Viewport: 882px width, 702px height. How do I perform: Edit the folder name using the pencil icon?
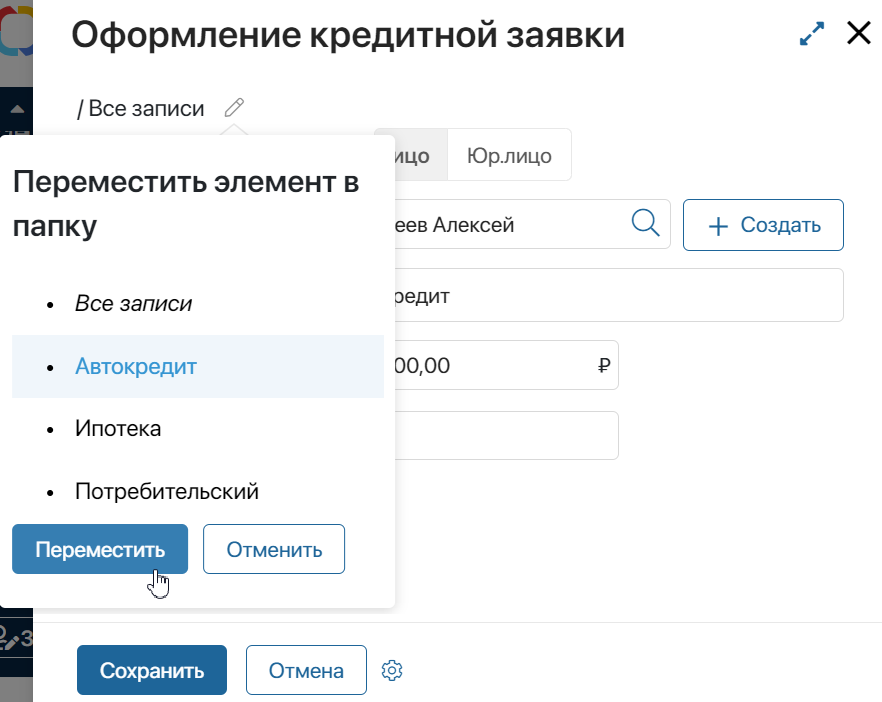pos(233,107)
